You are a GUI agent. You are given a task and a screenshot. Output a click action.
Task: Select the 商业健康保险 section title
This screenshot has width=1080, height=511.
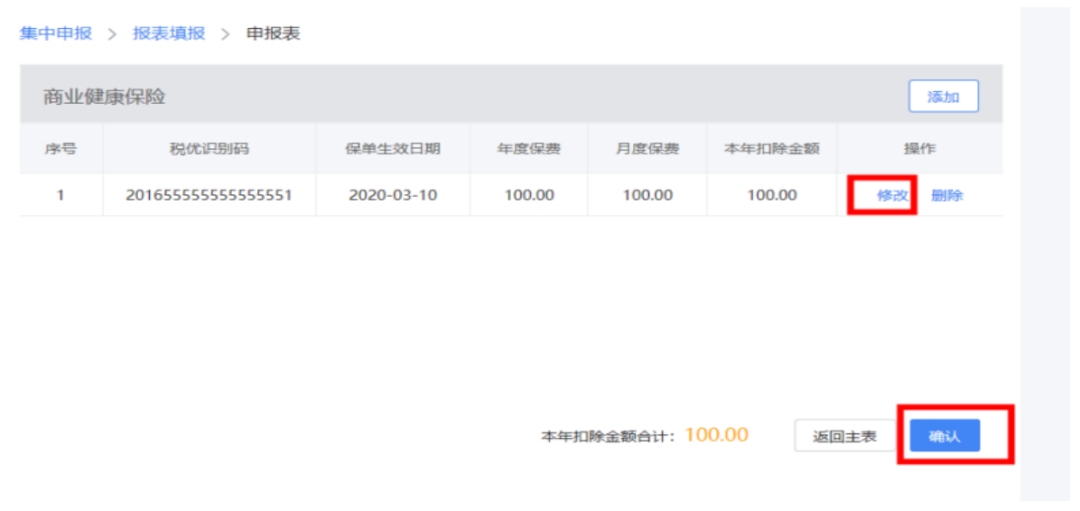[105, 97]
